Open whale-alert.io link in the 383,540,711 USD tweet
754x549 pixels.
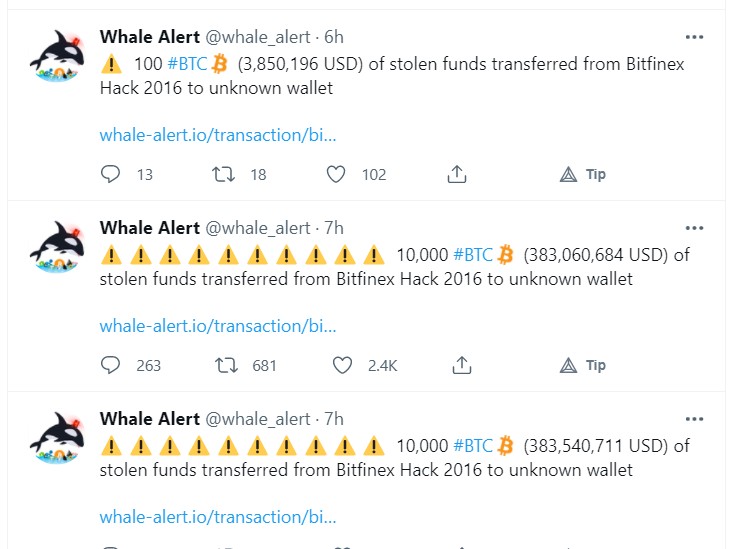click(x=218, y=516)
